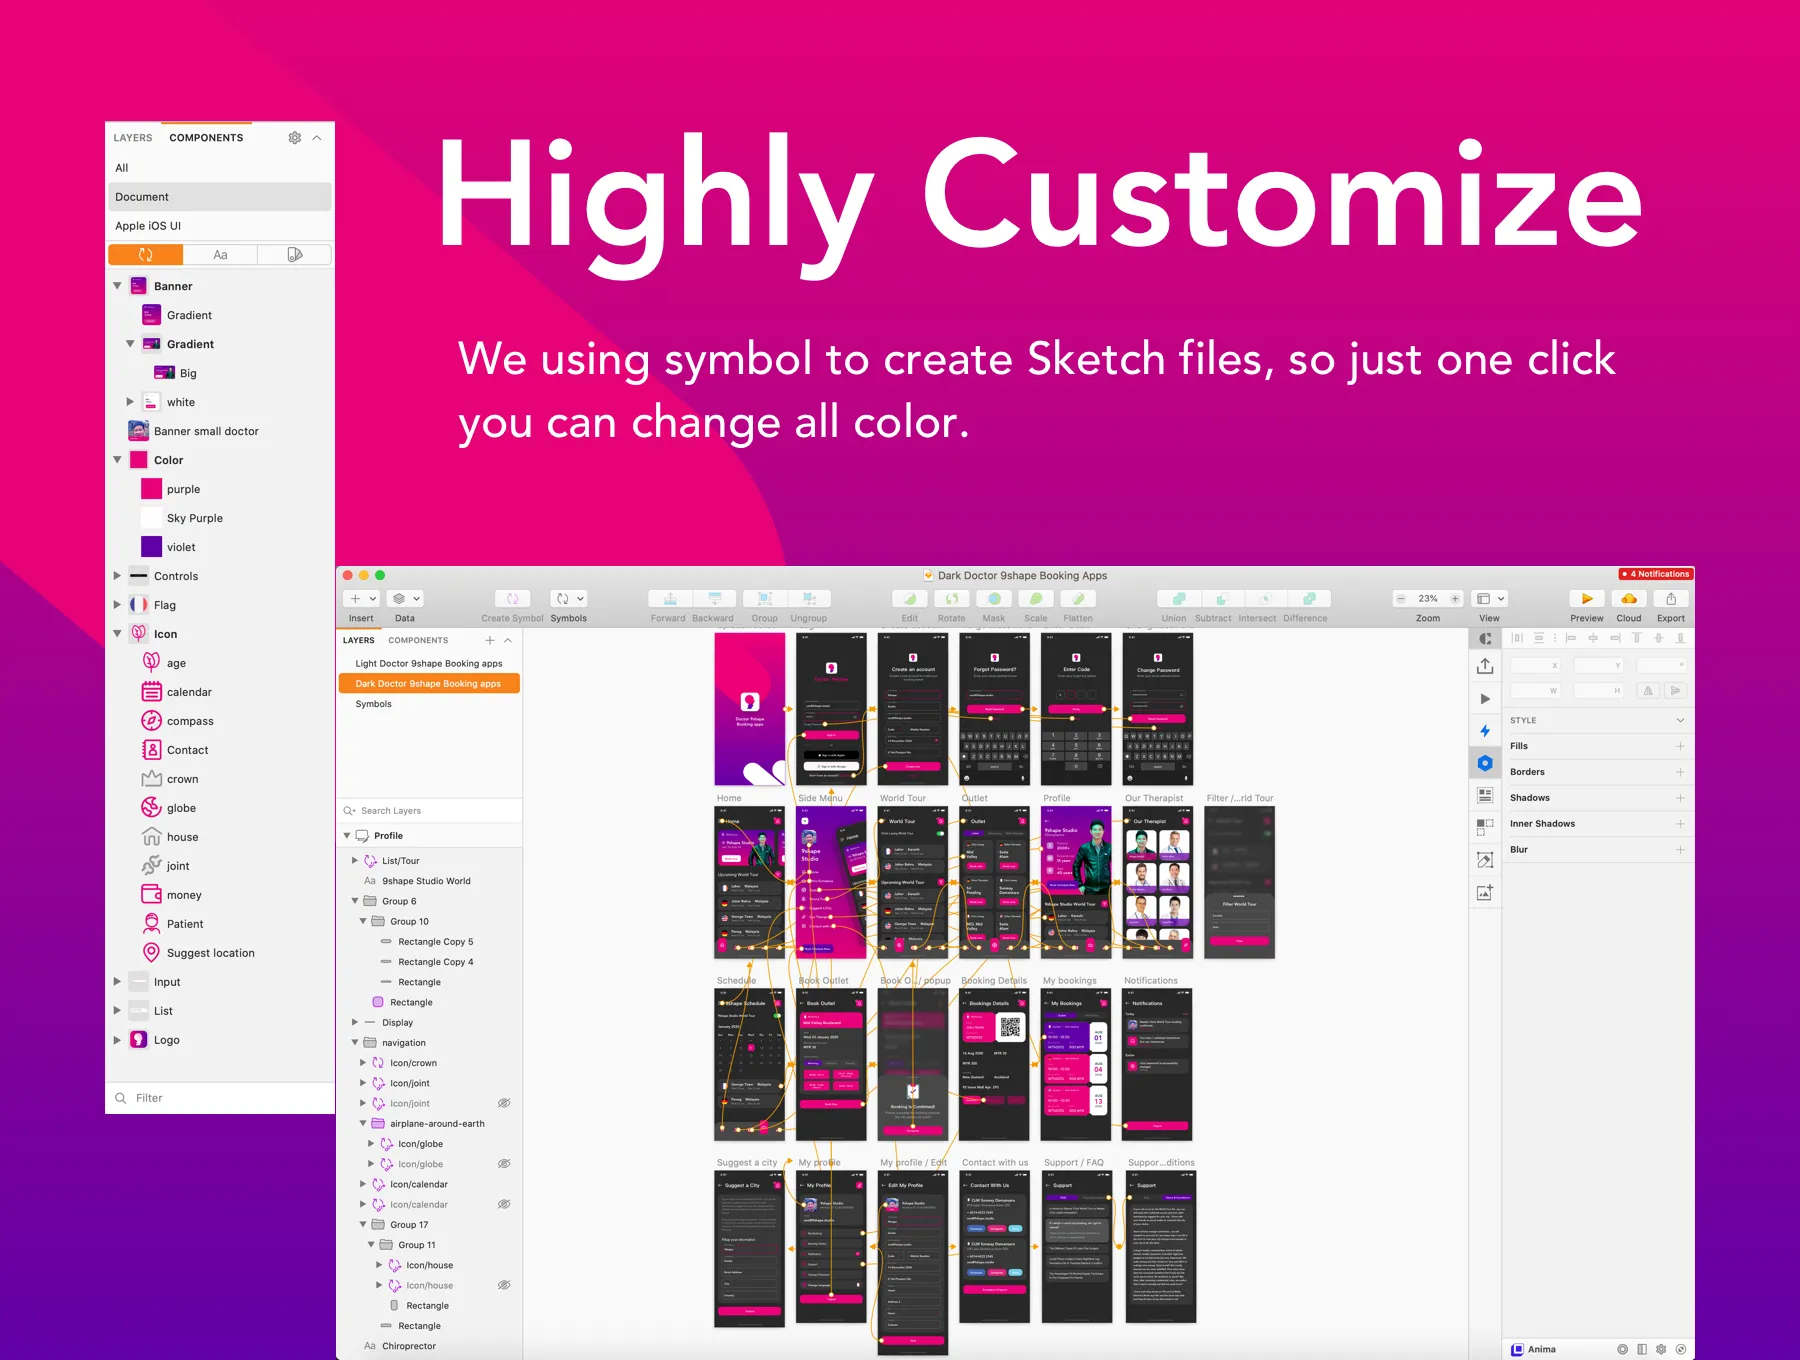This screenshot has height=1360, width=1800.
Task: Select the violet color swatch
Action: tap(151, 547)
